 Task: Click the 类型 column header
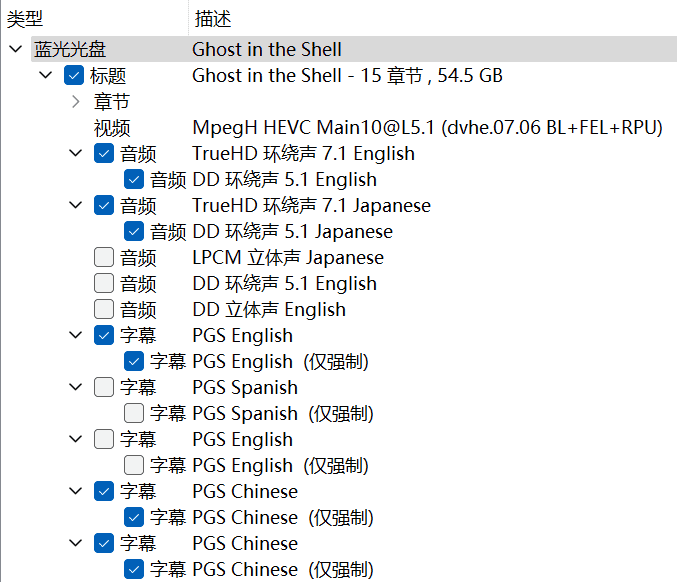25,18
